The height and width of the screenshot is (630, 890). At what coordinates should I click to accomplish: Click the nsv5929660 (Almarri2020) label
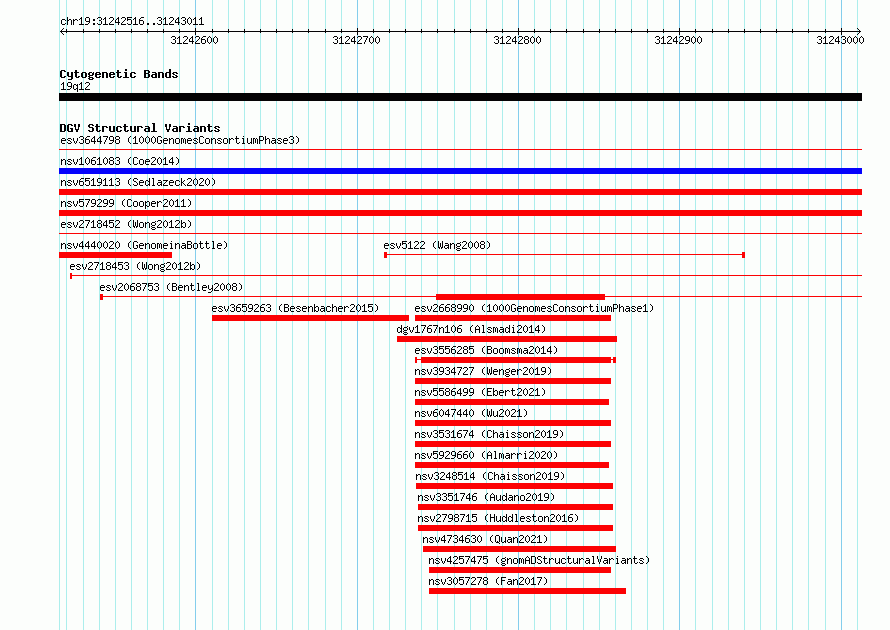[486, 455]
